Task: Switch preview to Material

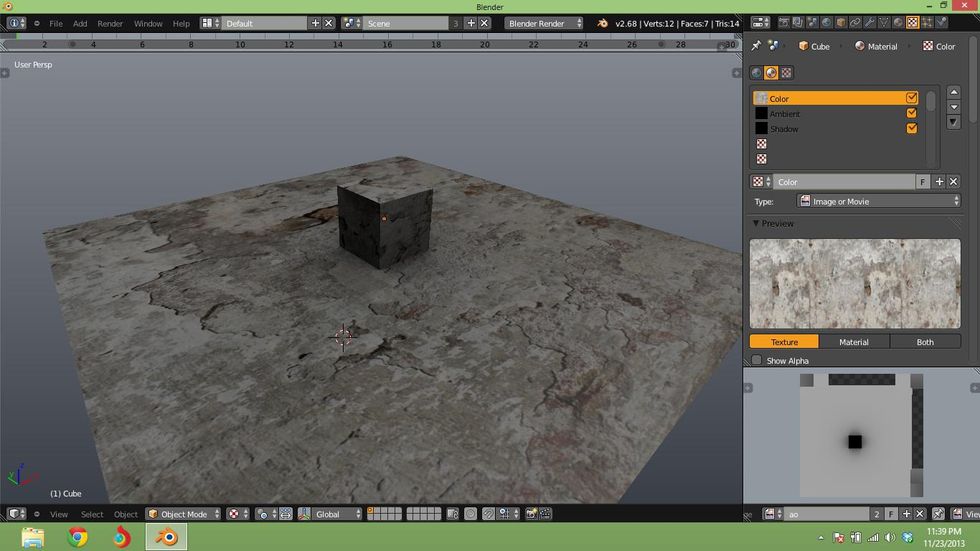Action: (x=853, y=342)
